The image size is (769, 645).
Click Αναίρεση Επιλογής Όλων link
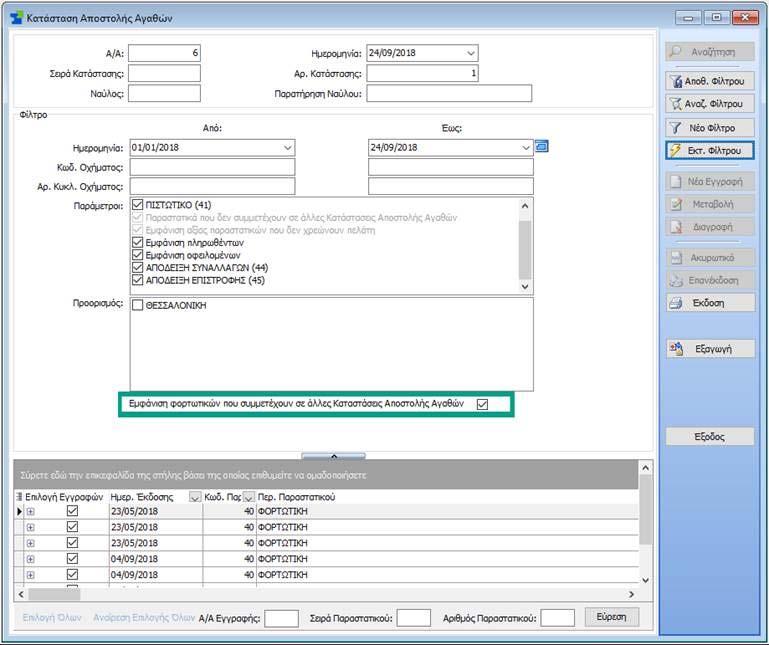pyautogui.click(x=144, y=618)
